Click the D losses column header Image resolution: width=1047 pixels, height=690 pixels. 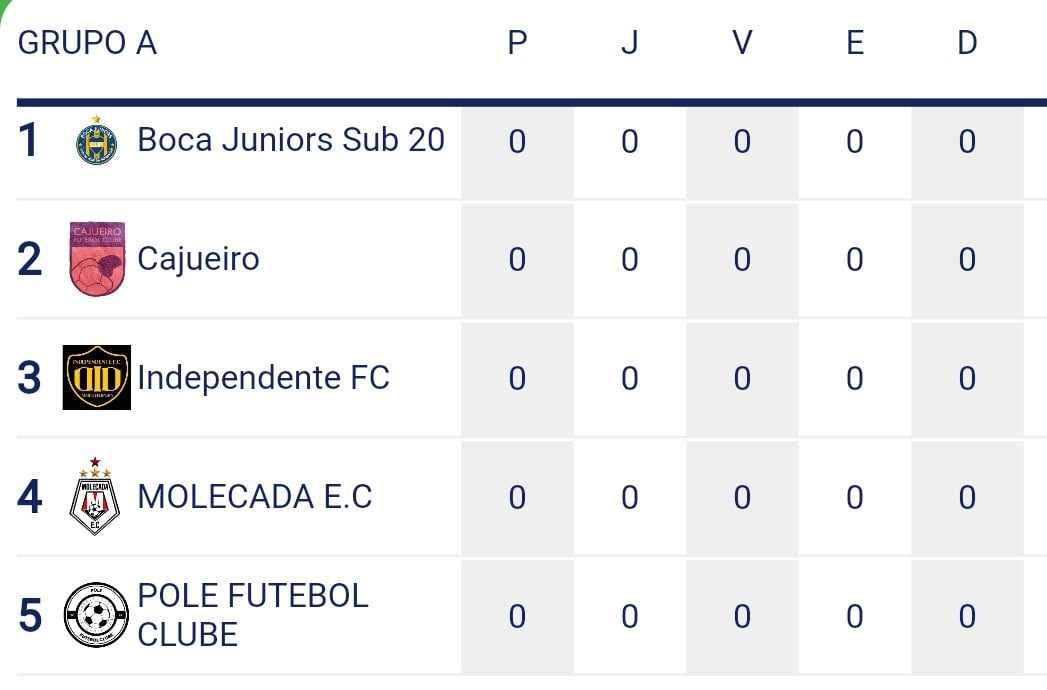coord(968,43)
